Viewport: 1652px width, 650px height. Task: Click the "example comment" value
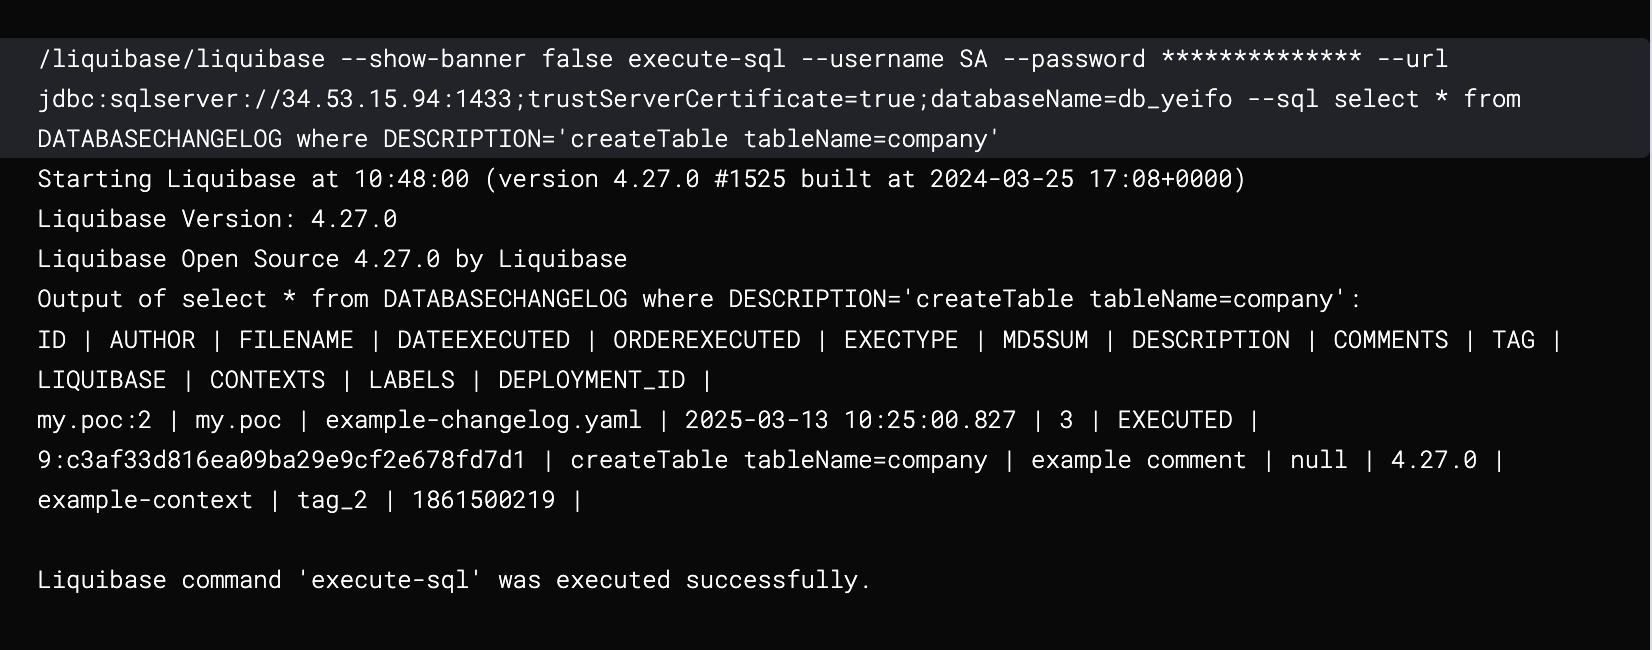[1138, 460]
